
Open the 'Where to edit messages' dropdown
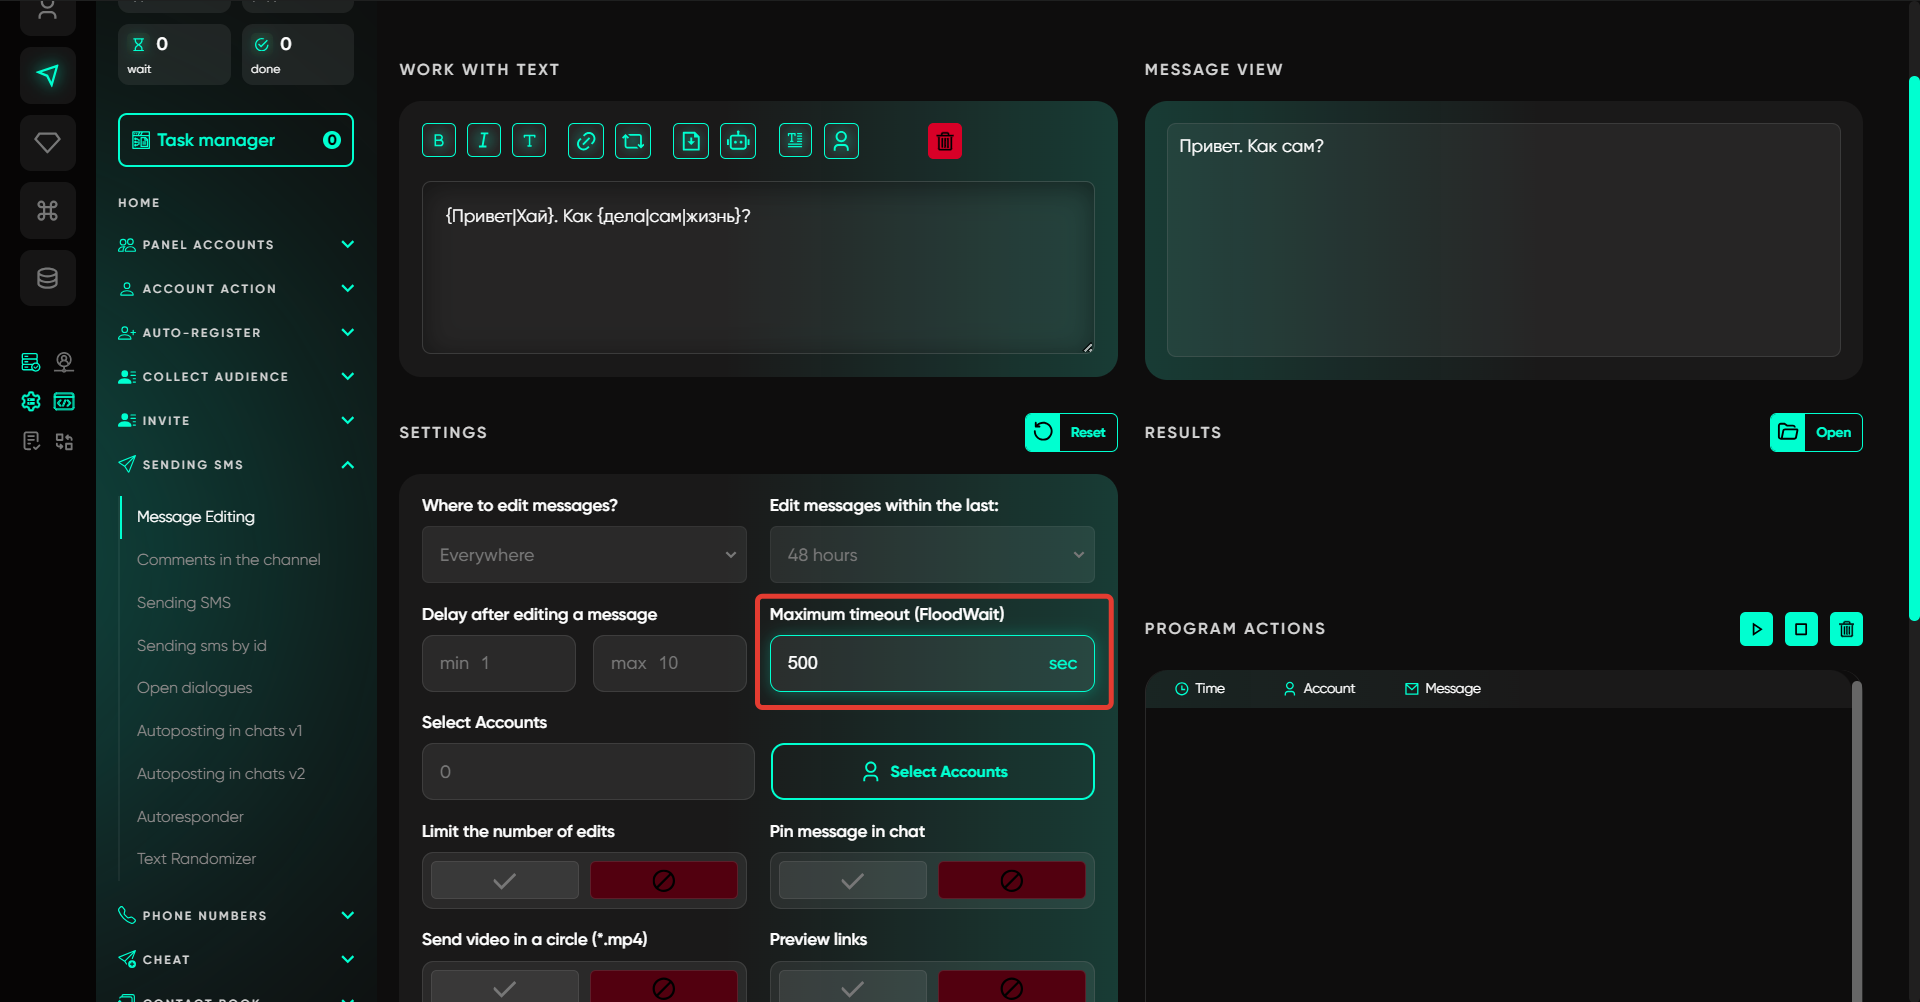pos(584,555)
